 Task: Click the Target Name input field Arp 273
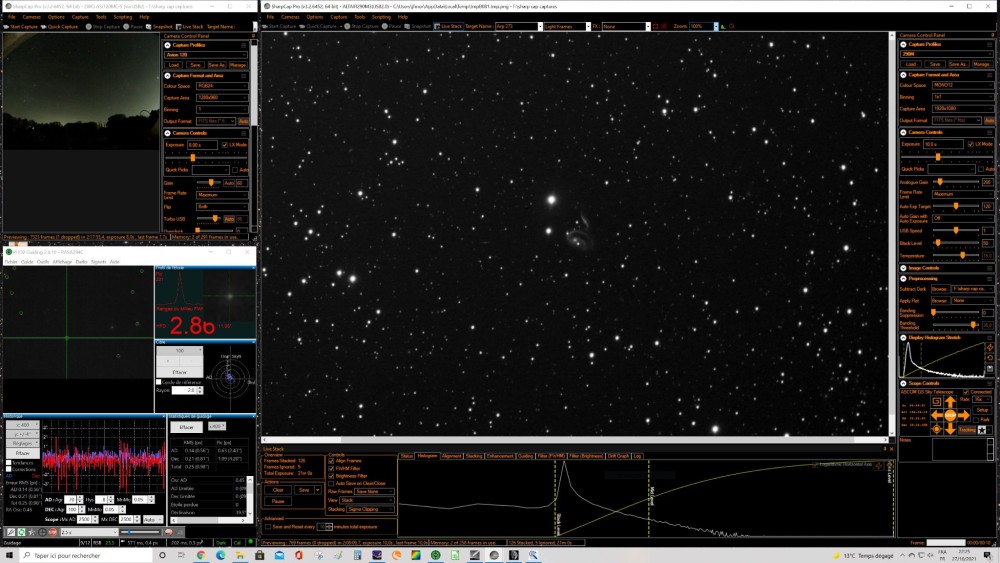click(518, 27)
